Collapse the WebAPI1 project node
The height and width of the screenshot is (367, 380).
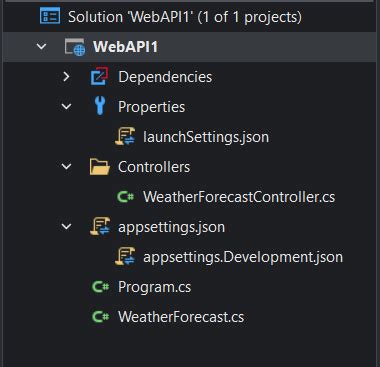click(x=41, y=46)
